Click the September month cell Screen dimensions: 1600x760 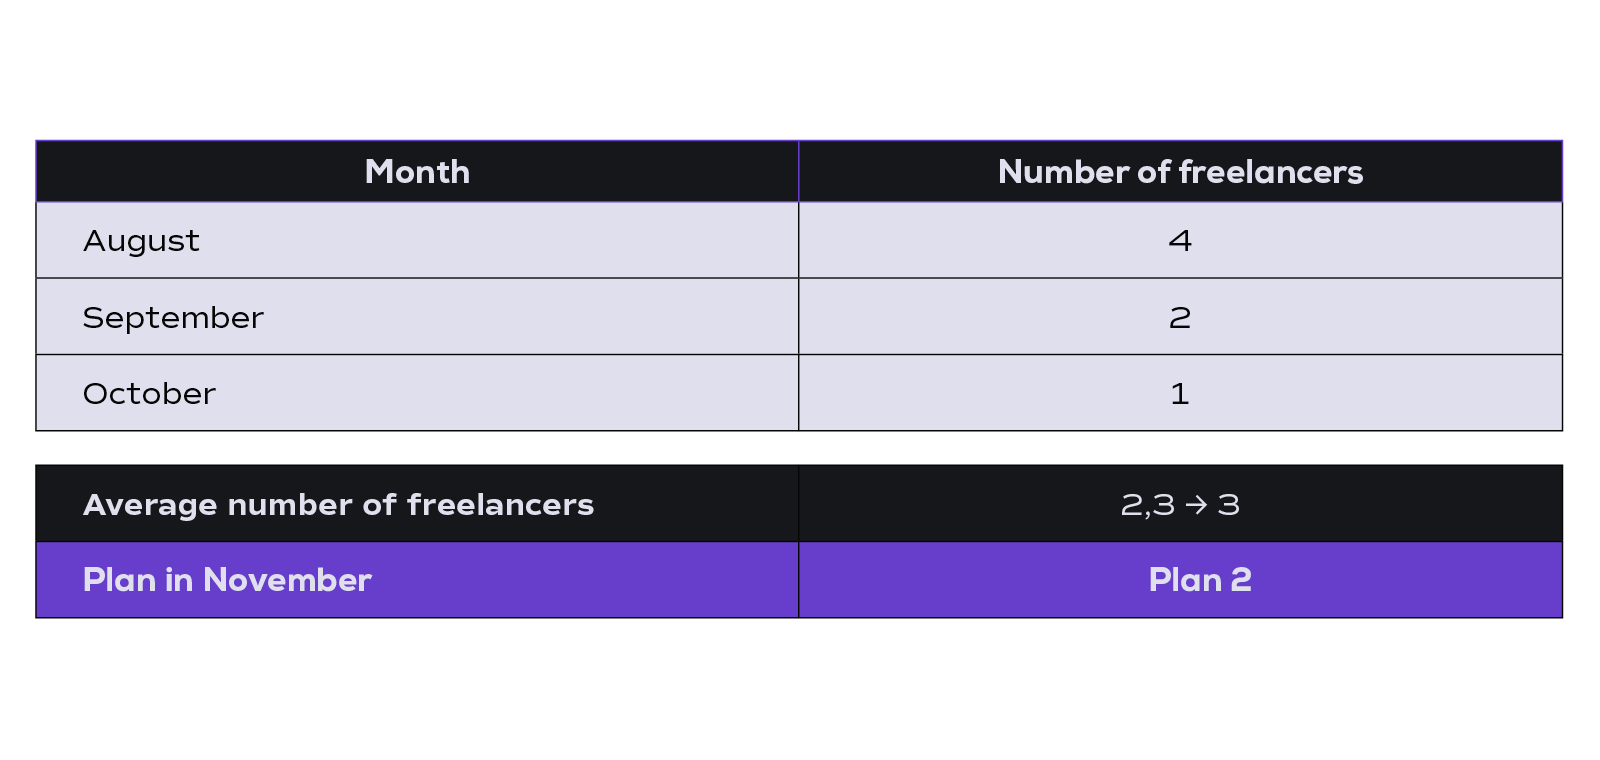click(417, 317)
